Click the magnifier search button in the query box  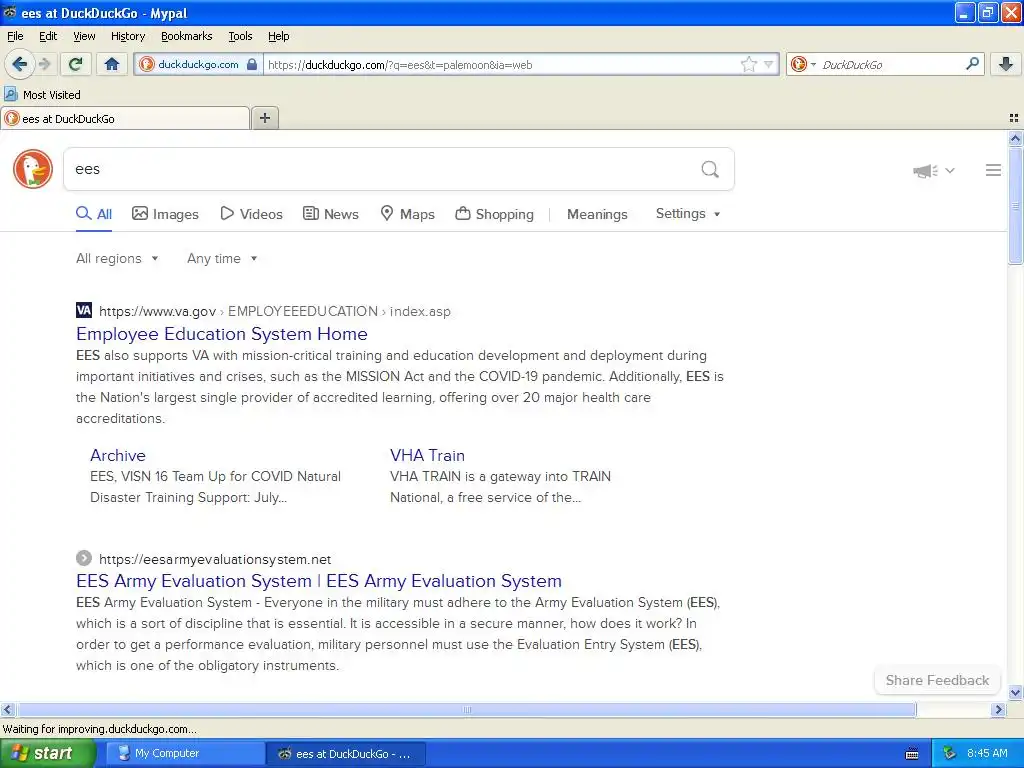[x=710, y=170]
